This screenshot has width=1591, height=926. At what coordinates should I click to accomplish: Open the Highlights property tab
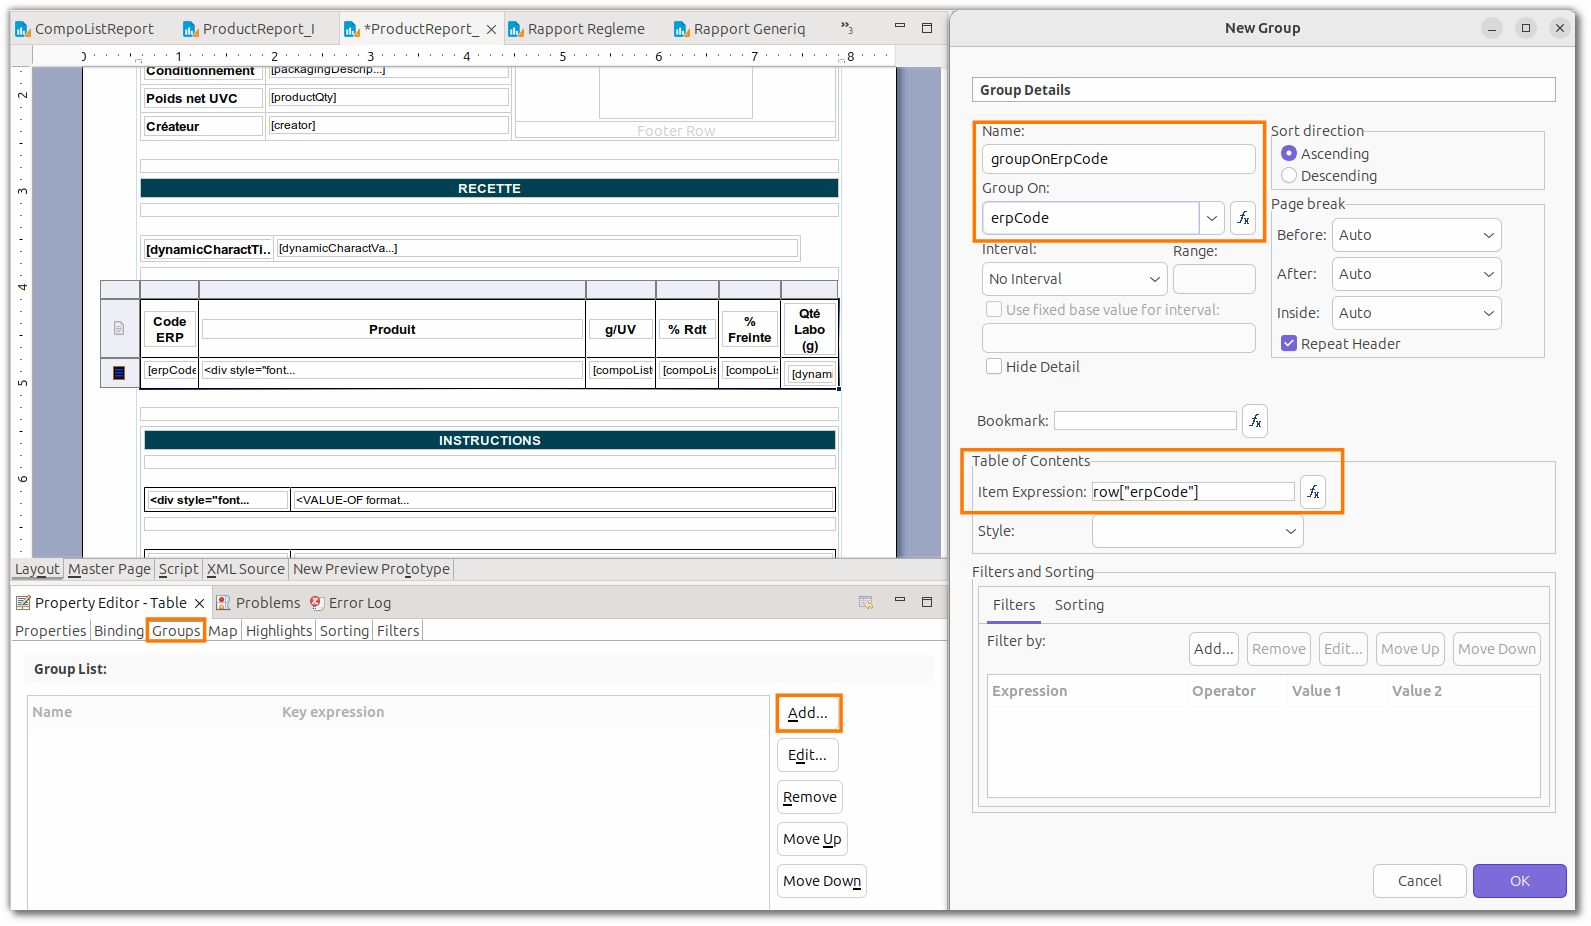[279, 631]
